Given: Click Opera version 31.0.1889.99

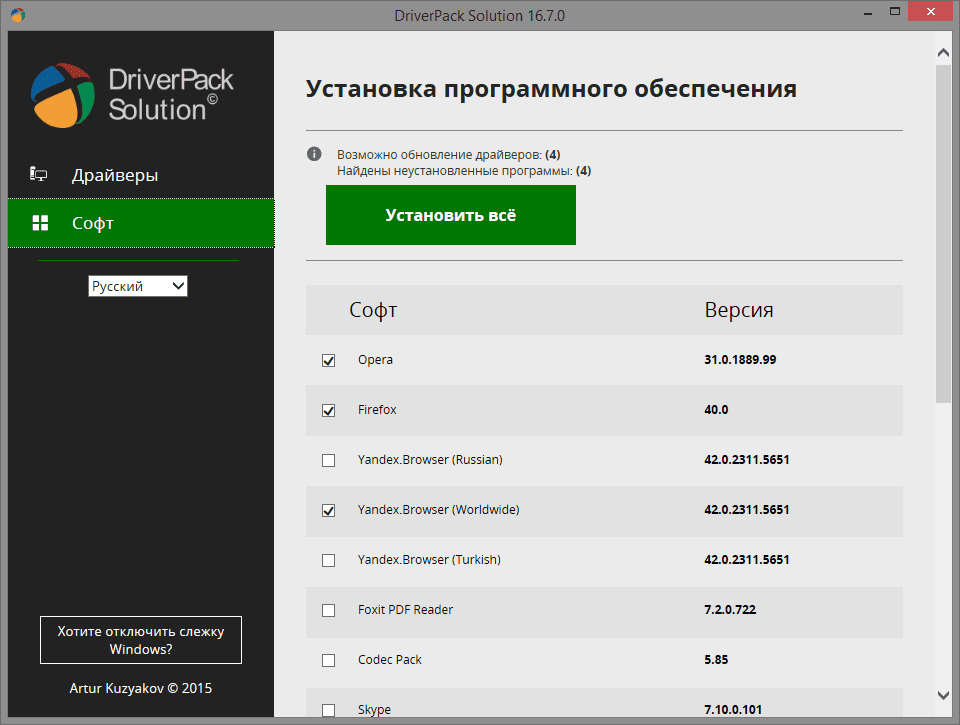Looking at the screenshot, I should click(x=740, y=359).
